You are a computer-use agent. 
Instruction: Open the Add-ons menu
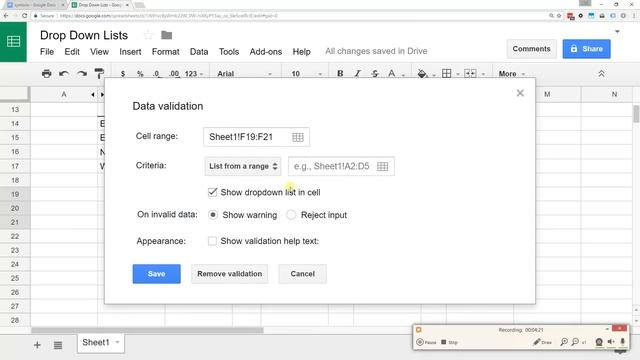[266, 52]
